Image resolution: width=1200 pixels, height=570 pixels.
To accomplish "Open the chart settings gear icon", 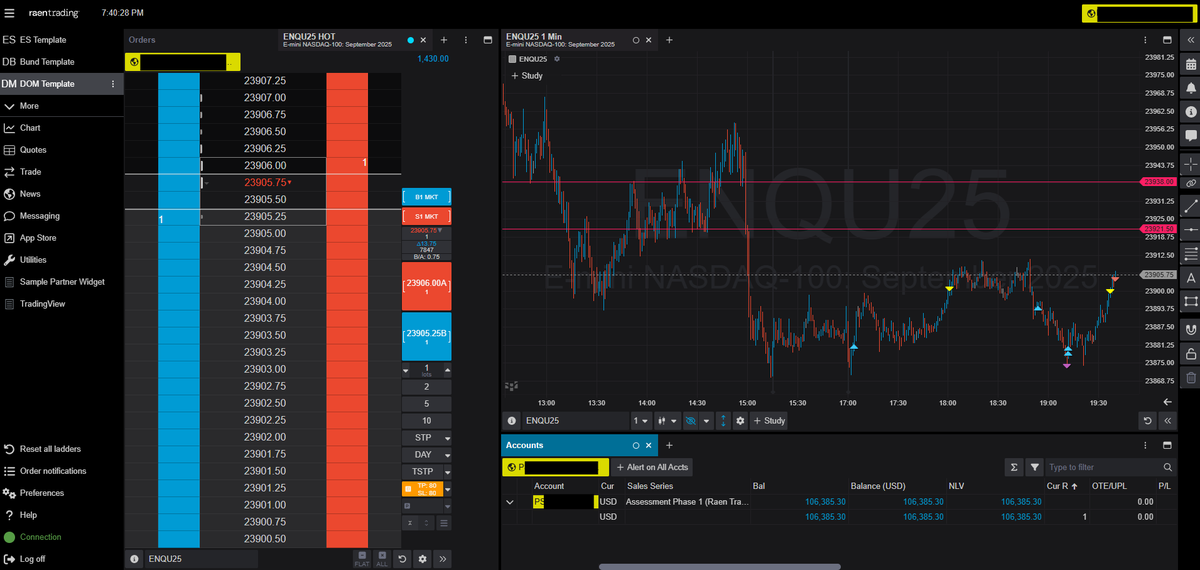I will click(x=740, y=421).
